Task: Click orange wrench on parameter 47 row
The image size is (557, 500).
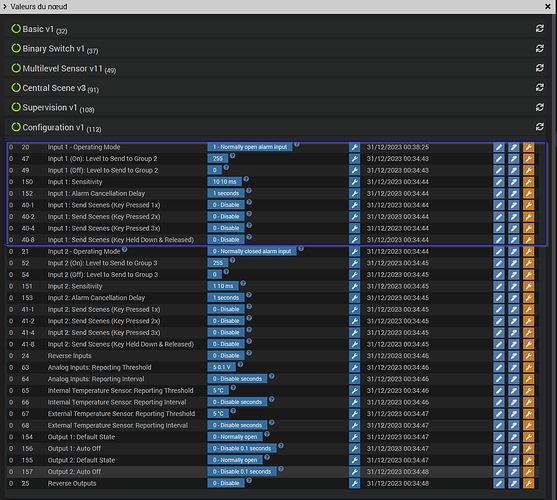Action: coord(528,159)
